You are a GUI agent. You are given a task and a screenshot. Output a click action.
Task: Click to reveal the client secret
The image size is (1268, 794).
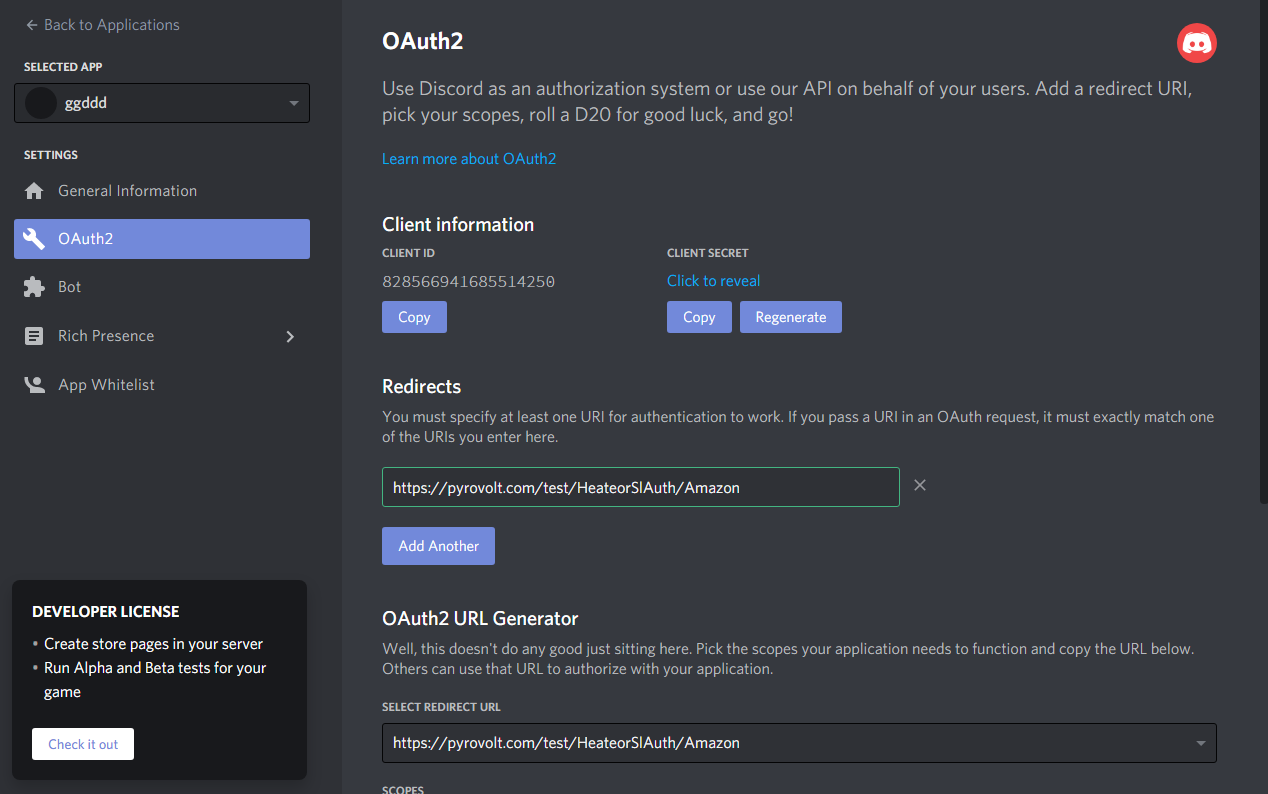pos(713,281)
